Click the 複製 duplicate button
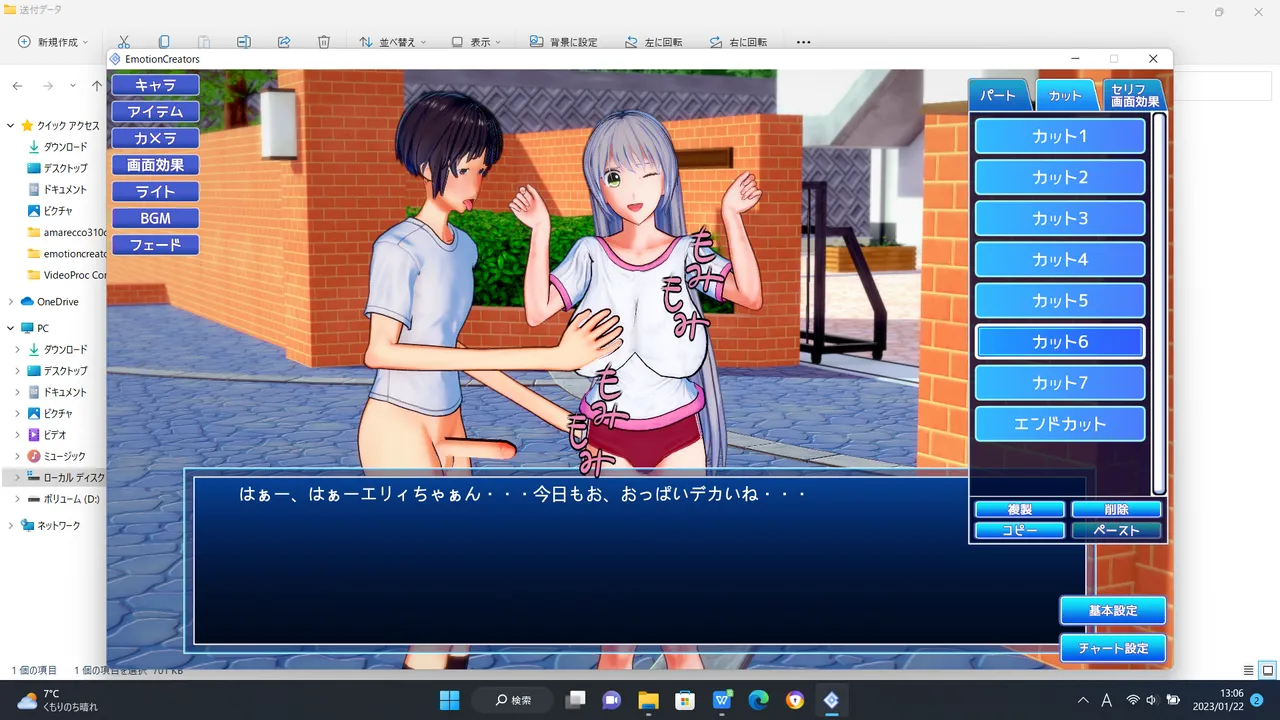Screen dimensions: 1280x720 click(1020, 509)
